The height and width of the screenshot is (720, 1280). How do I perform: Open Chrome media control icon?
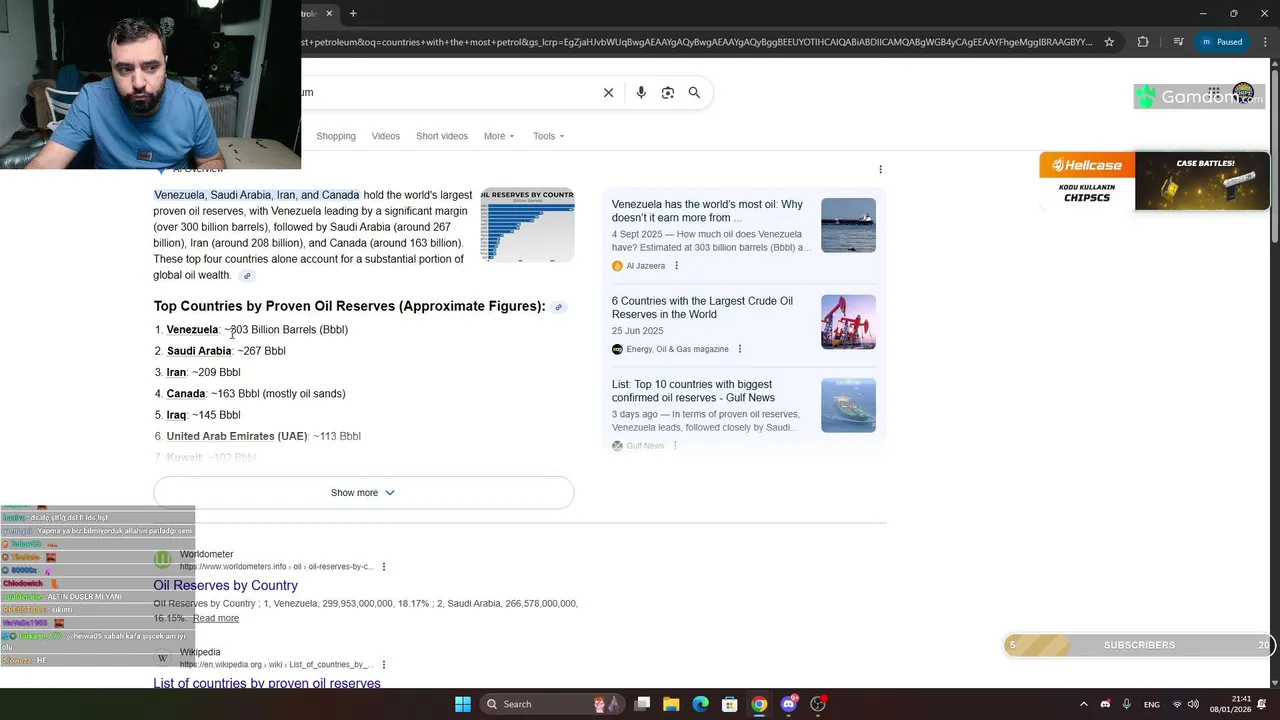pos(1179,42)
